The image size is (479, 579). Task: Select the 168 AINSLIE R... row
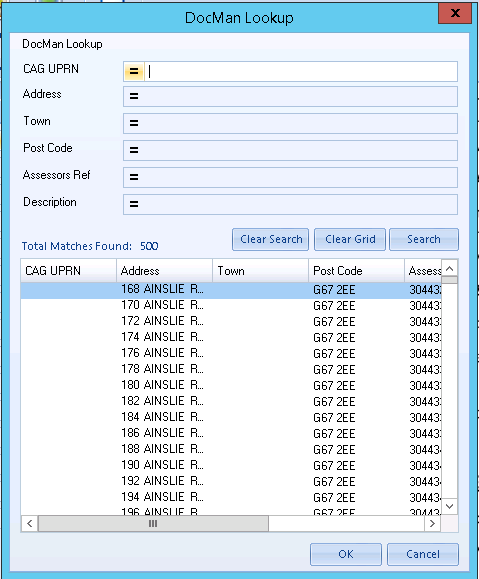(x=231, y=290)
